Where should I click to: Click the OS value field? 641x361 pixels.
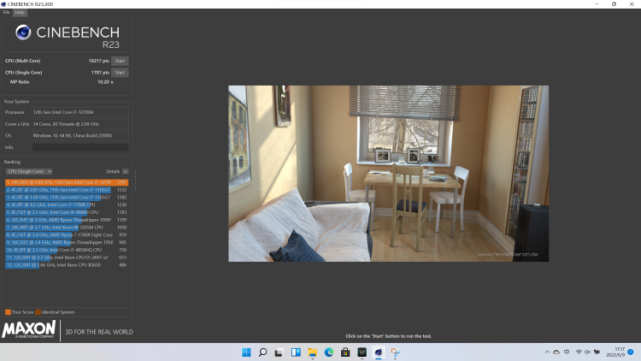[80, 135]
